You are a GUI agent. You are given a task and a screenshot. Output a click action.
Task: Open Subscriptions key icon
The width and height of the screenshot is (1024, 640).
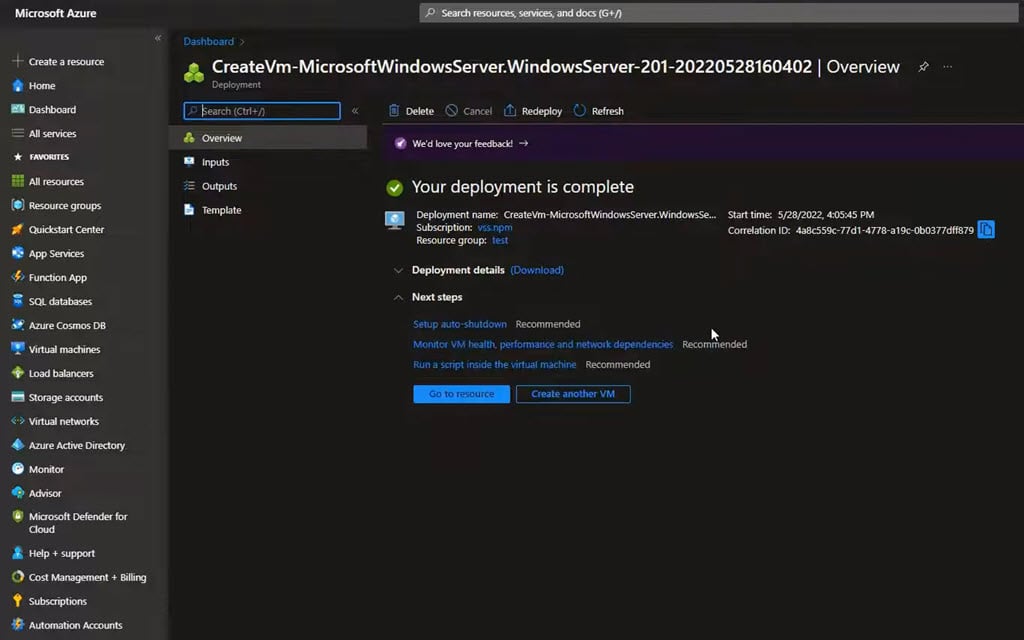(18, 601)
